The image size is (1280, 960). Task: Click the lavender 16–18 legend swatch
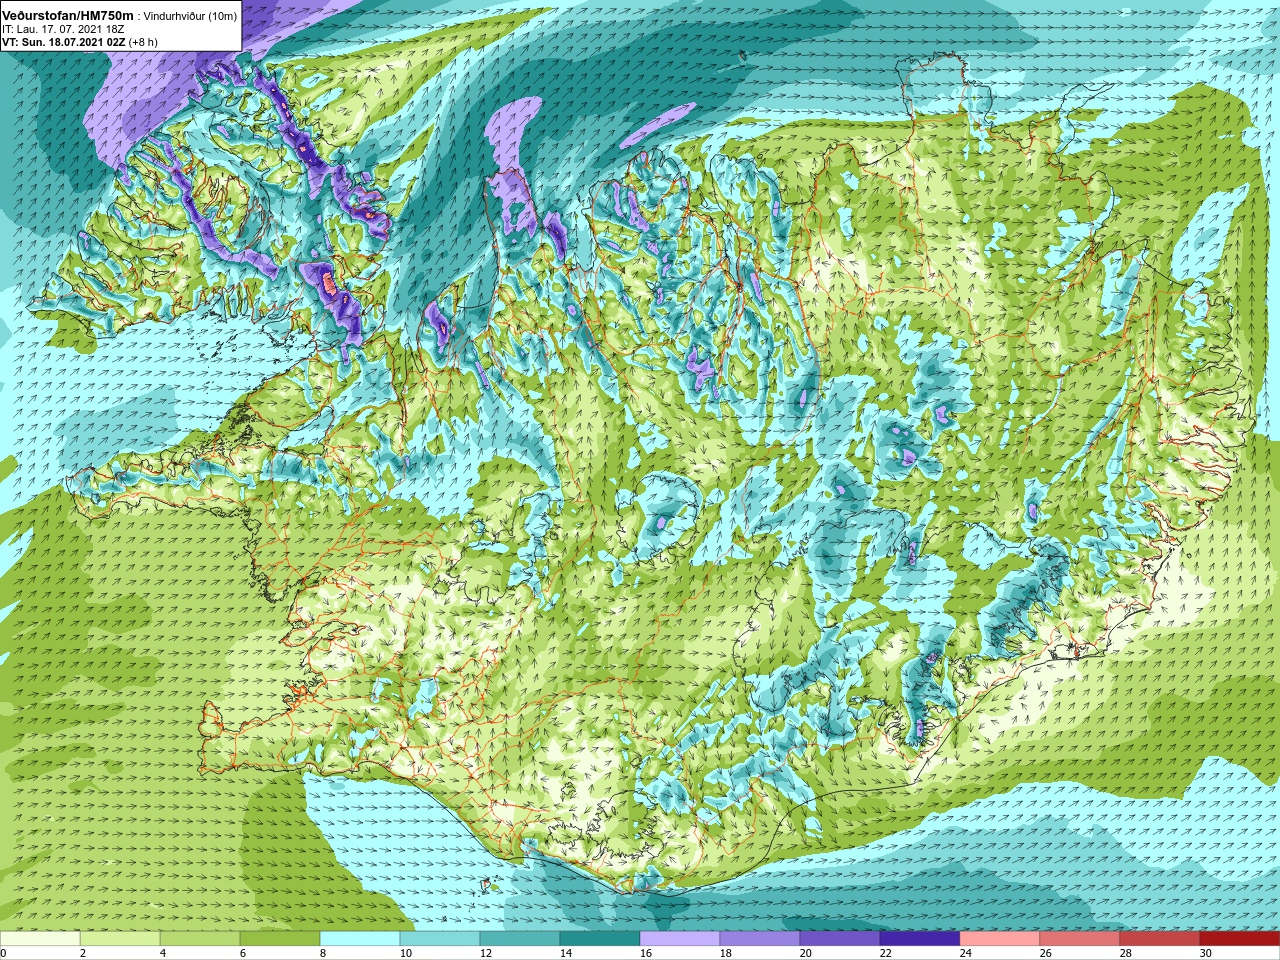680,939
